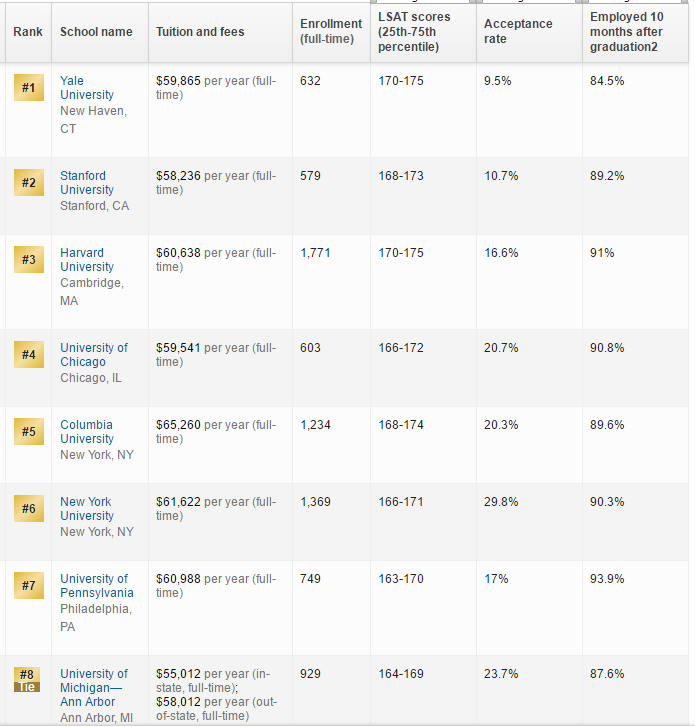Viewport: 695px width, 727px height.
Task: Click the #6 rank badge
Action: click(x=28, y=509)
